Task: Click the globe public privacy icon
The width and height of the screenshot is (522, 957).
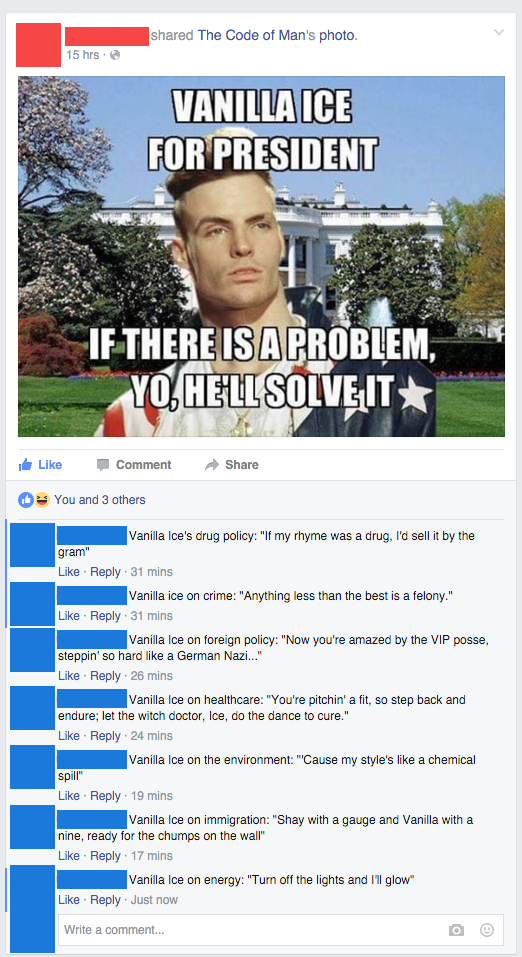Action: (114, 55)
